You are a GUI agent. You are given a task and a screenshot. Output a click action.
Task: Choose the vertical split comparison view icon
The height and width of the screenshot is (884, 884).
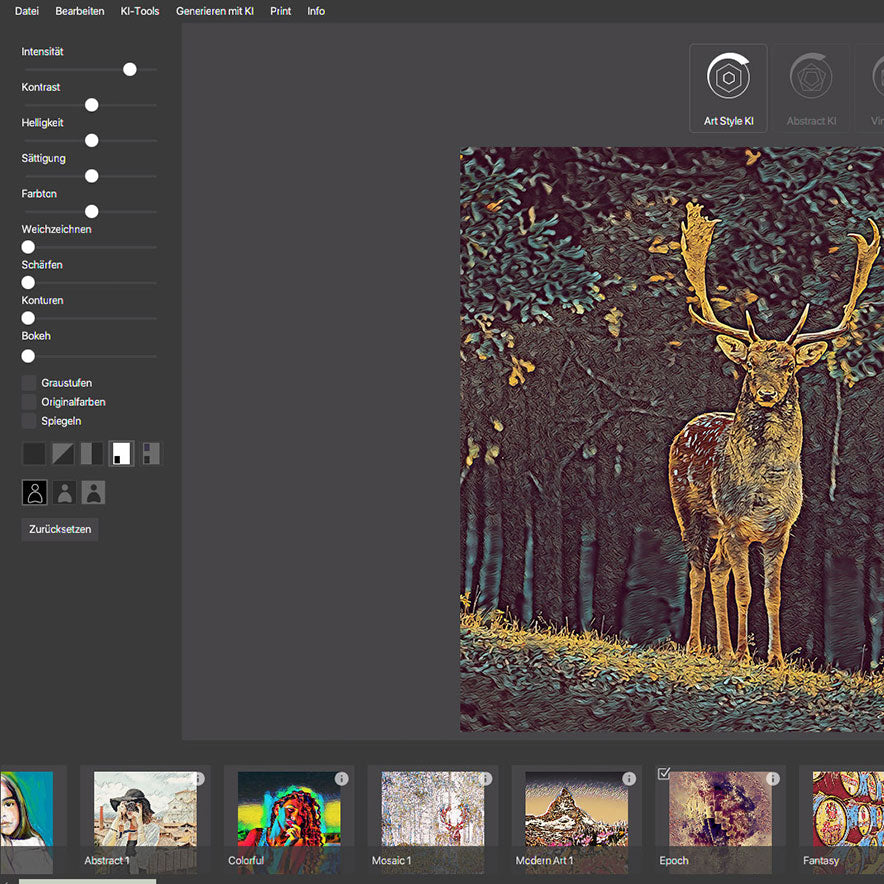[92, 453]
